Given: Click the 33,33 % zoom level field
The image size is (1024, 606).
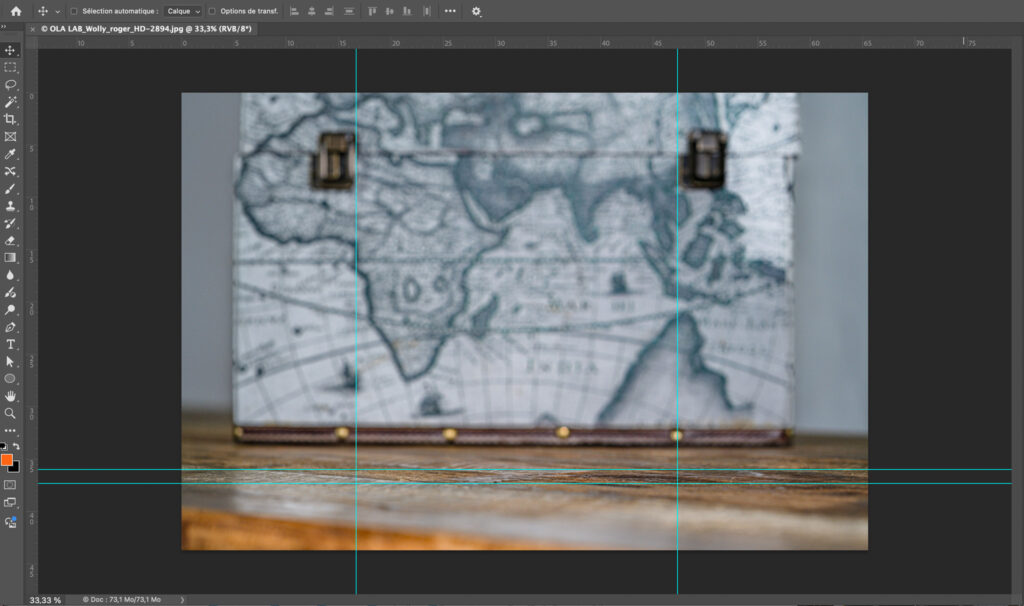Looking at the screenshot, I should (x=45, y=599).
